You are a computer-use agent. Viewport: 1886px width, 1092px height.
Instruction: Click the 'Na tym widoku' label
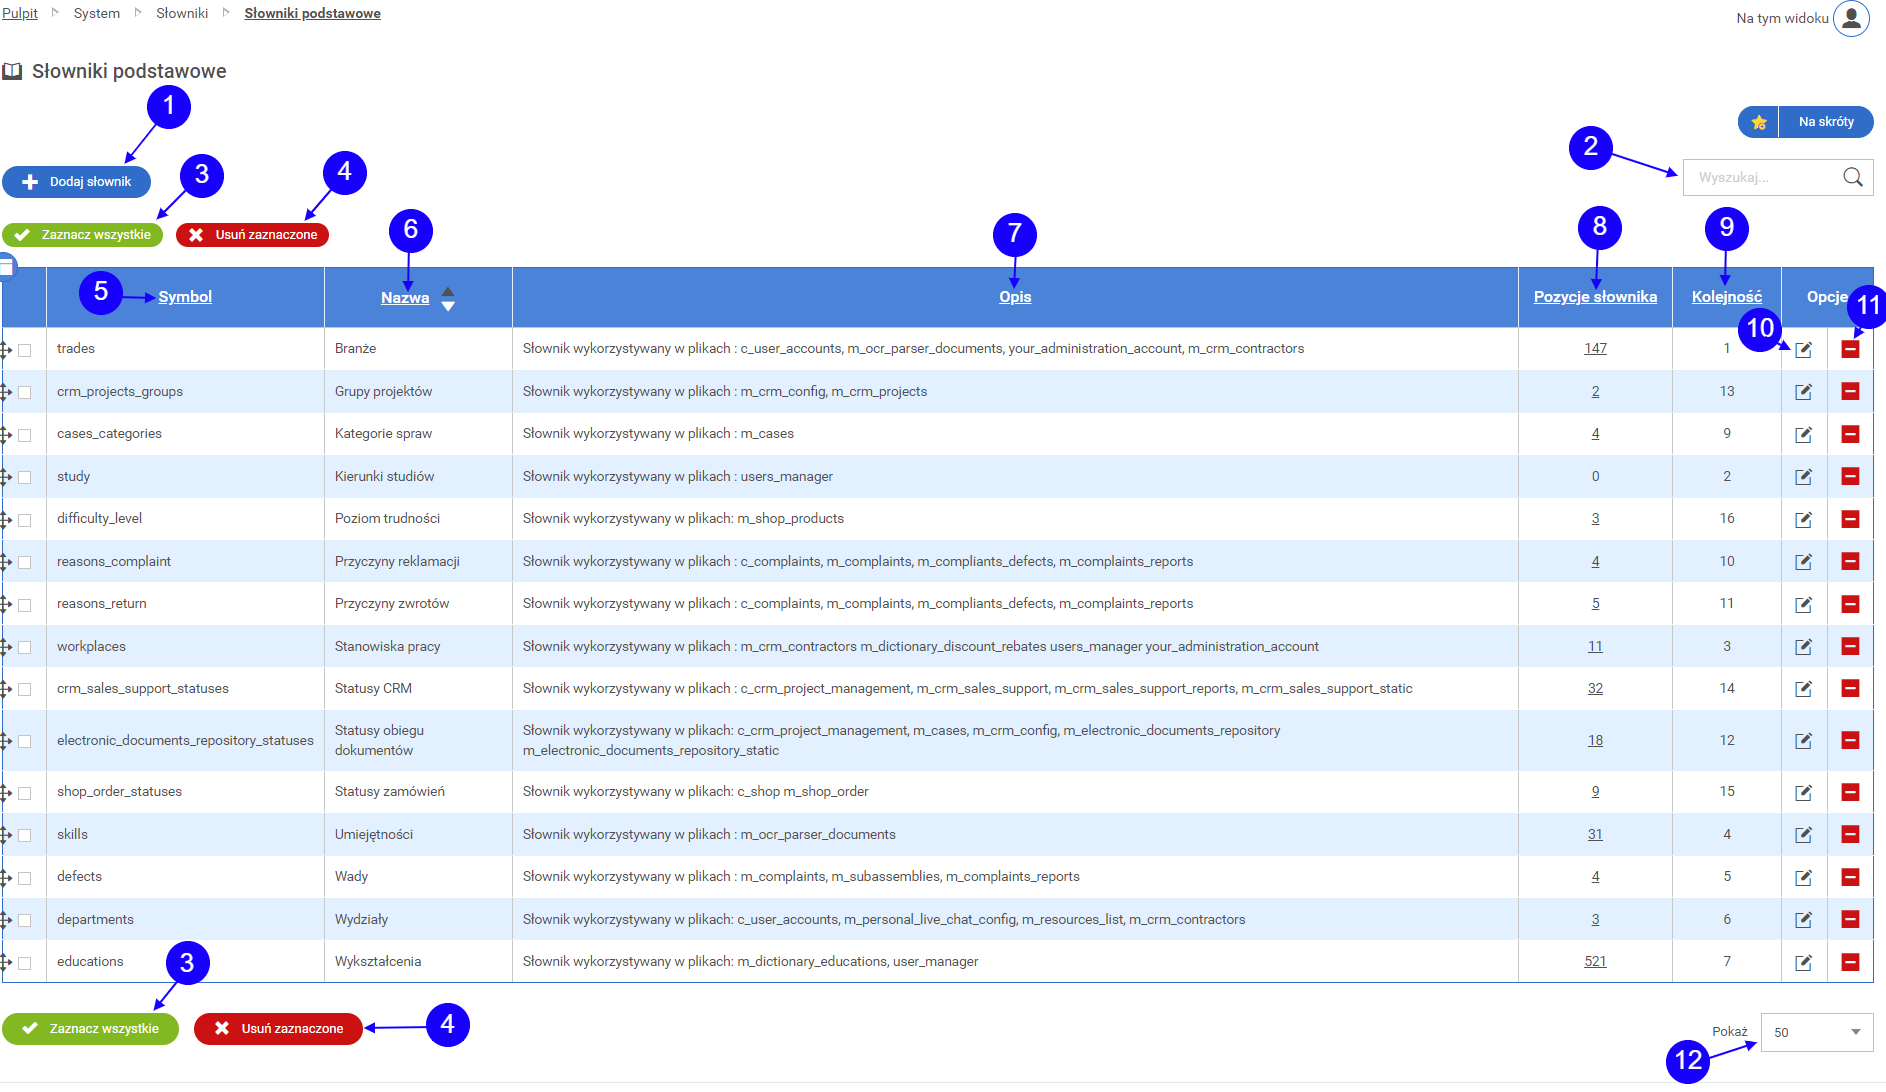pos(1782,18)
